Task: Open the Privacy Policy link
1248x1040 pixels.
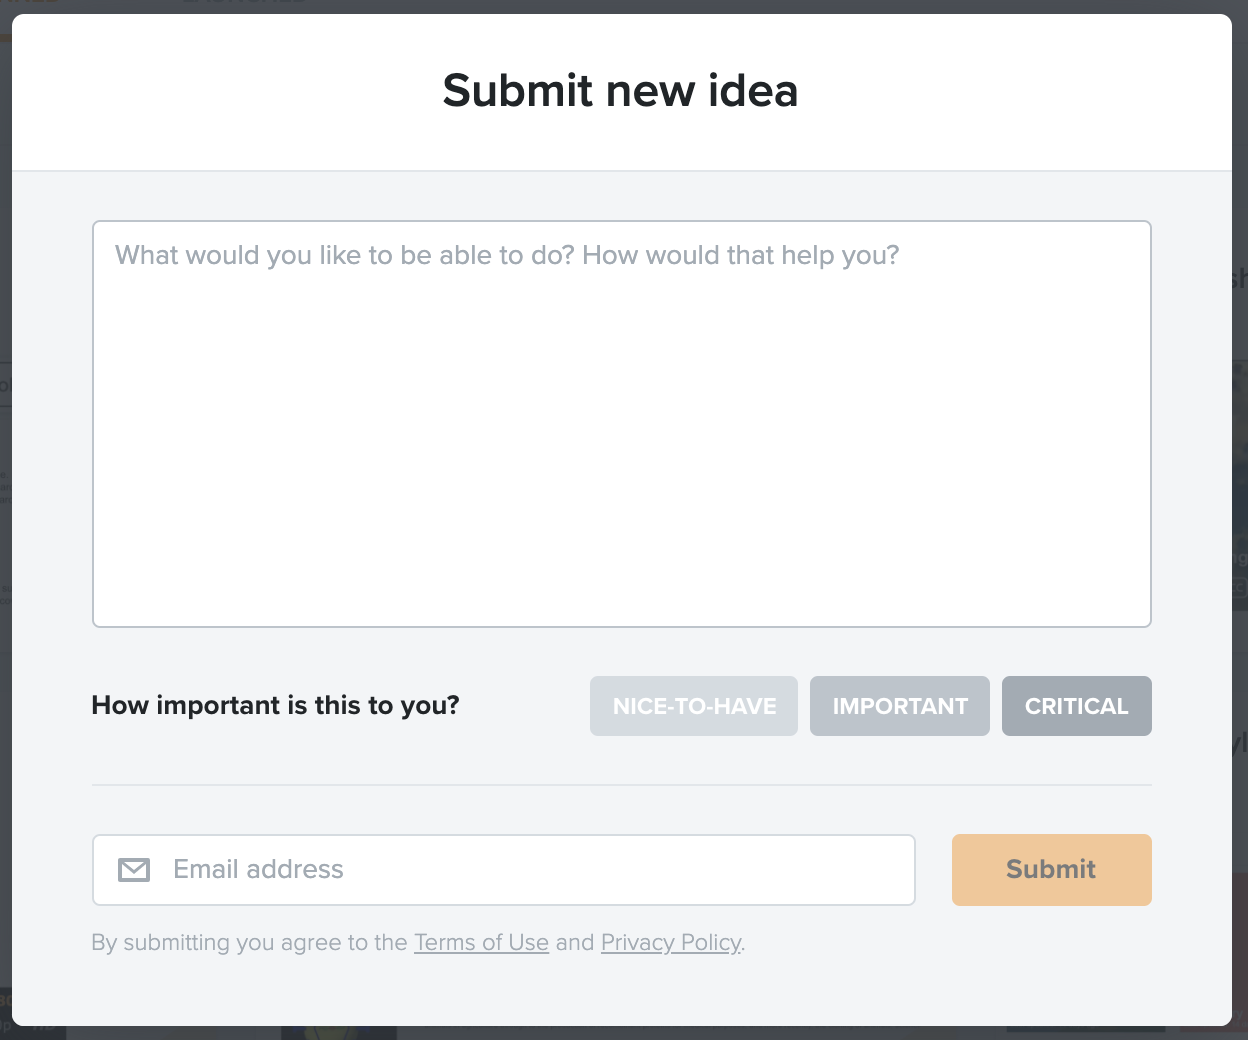Action: (x=671, y=942)
